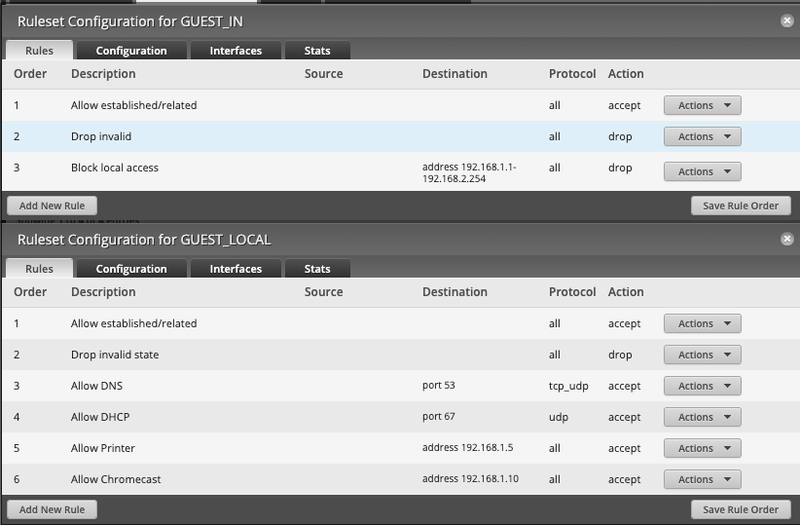Save Rule Order for GUEST_LOCAL
The width and height of the screenshot is (800, 525).
point(741,509)
